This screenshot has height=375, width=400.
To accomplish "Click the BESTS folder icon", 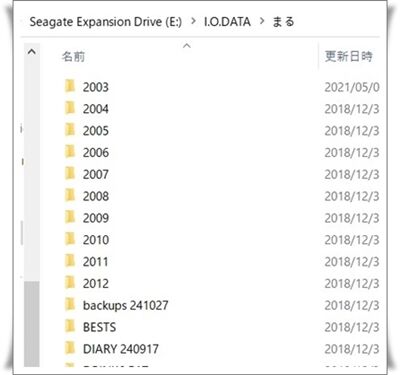I will point(70,326).
